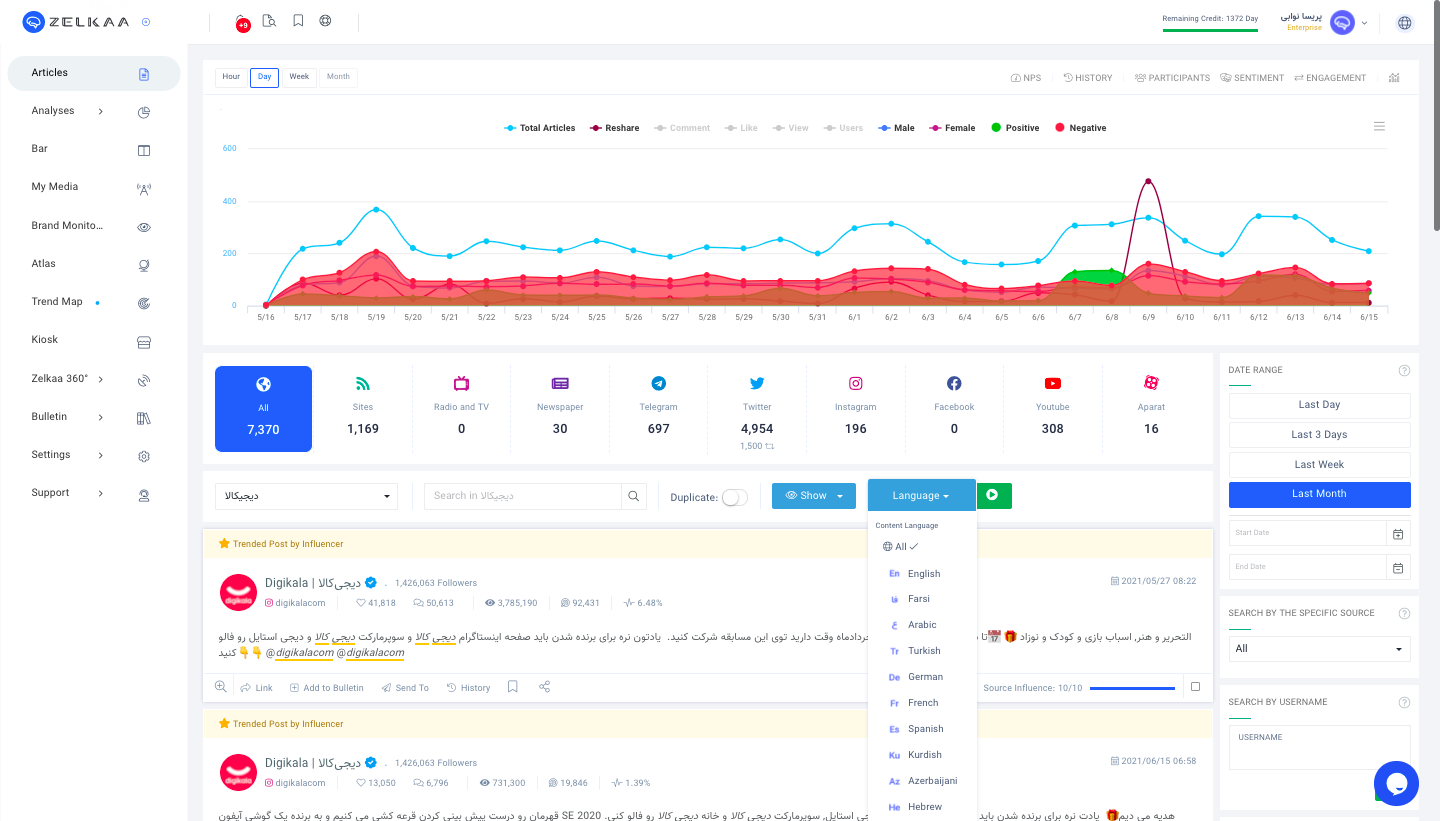This screenshot has width=1440, height=821.
Task: Click the bookmark icon in the top toolbar
Action: pyautogui.click(x=298, y=20)
